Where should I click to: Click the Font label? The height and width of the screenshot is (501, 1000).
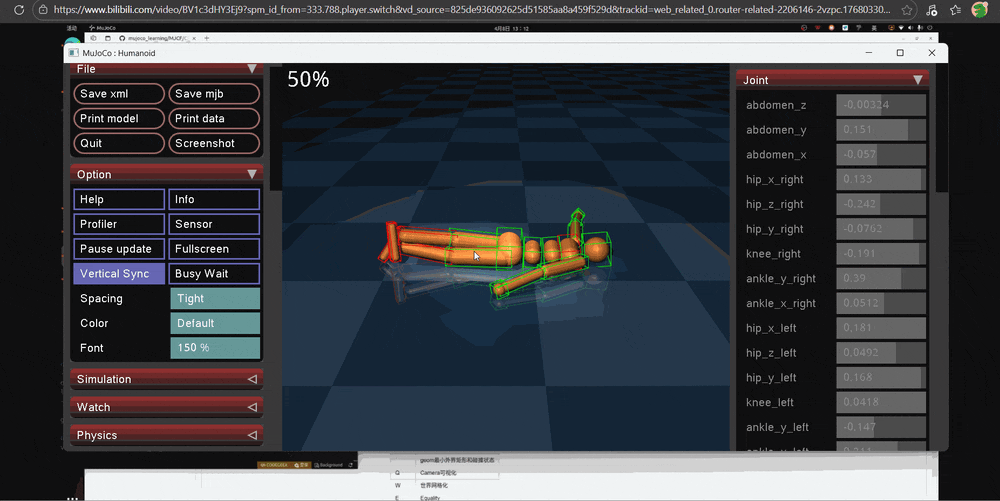pos(91,348)
